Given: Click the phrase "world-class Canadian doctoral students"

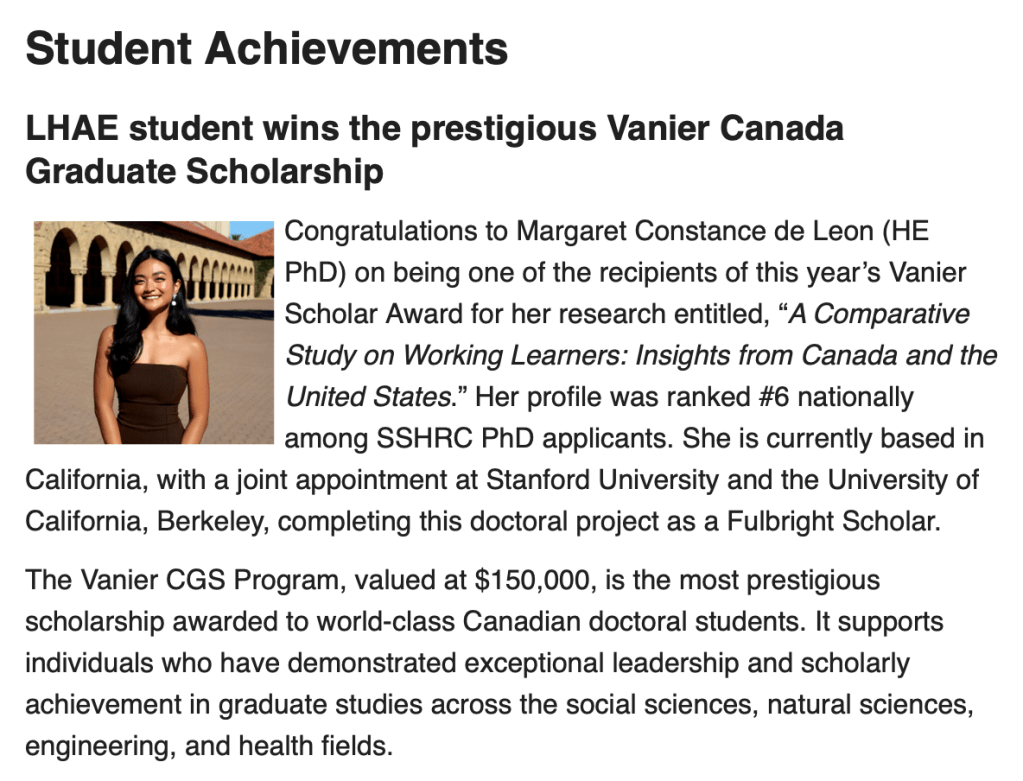Looking at the screenshot, I should (559, 621).
